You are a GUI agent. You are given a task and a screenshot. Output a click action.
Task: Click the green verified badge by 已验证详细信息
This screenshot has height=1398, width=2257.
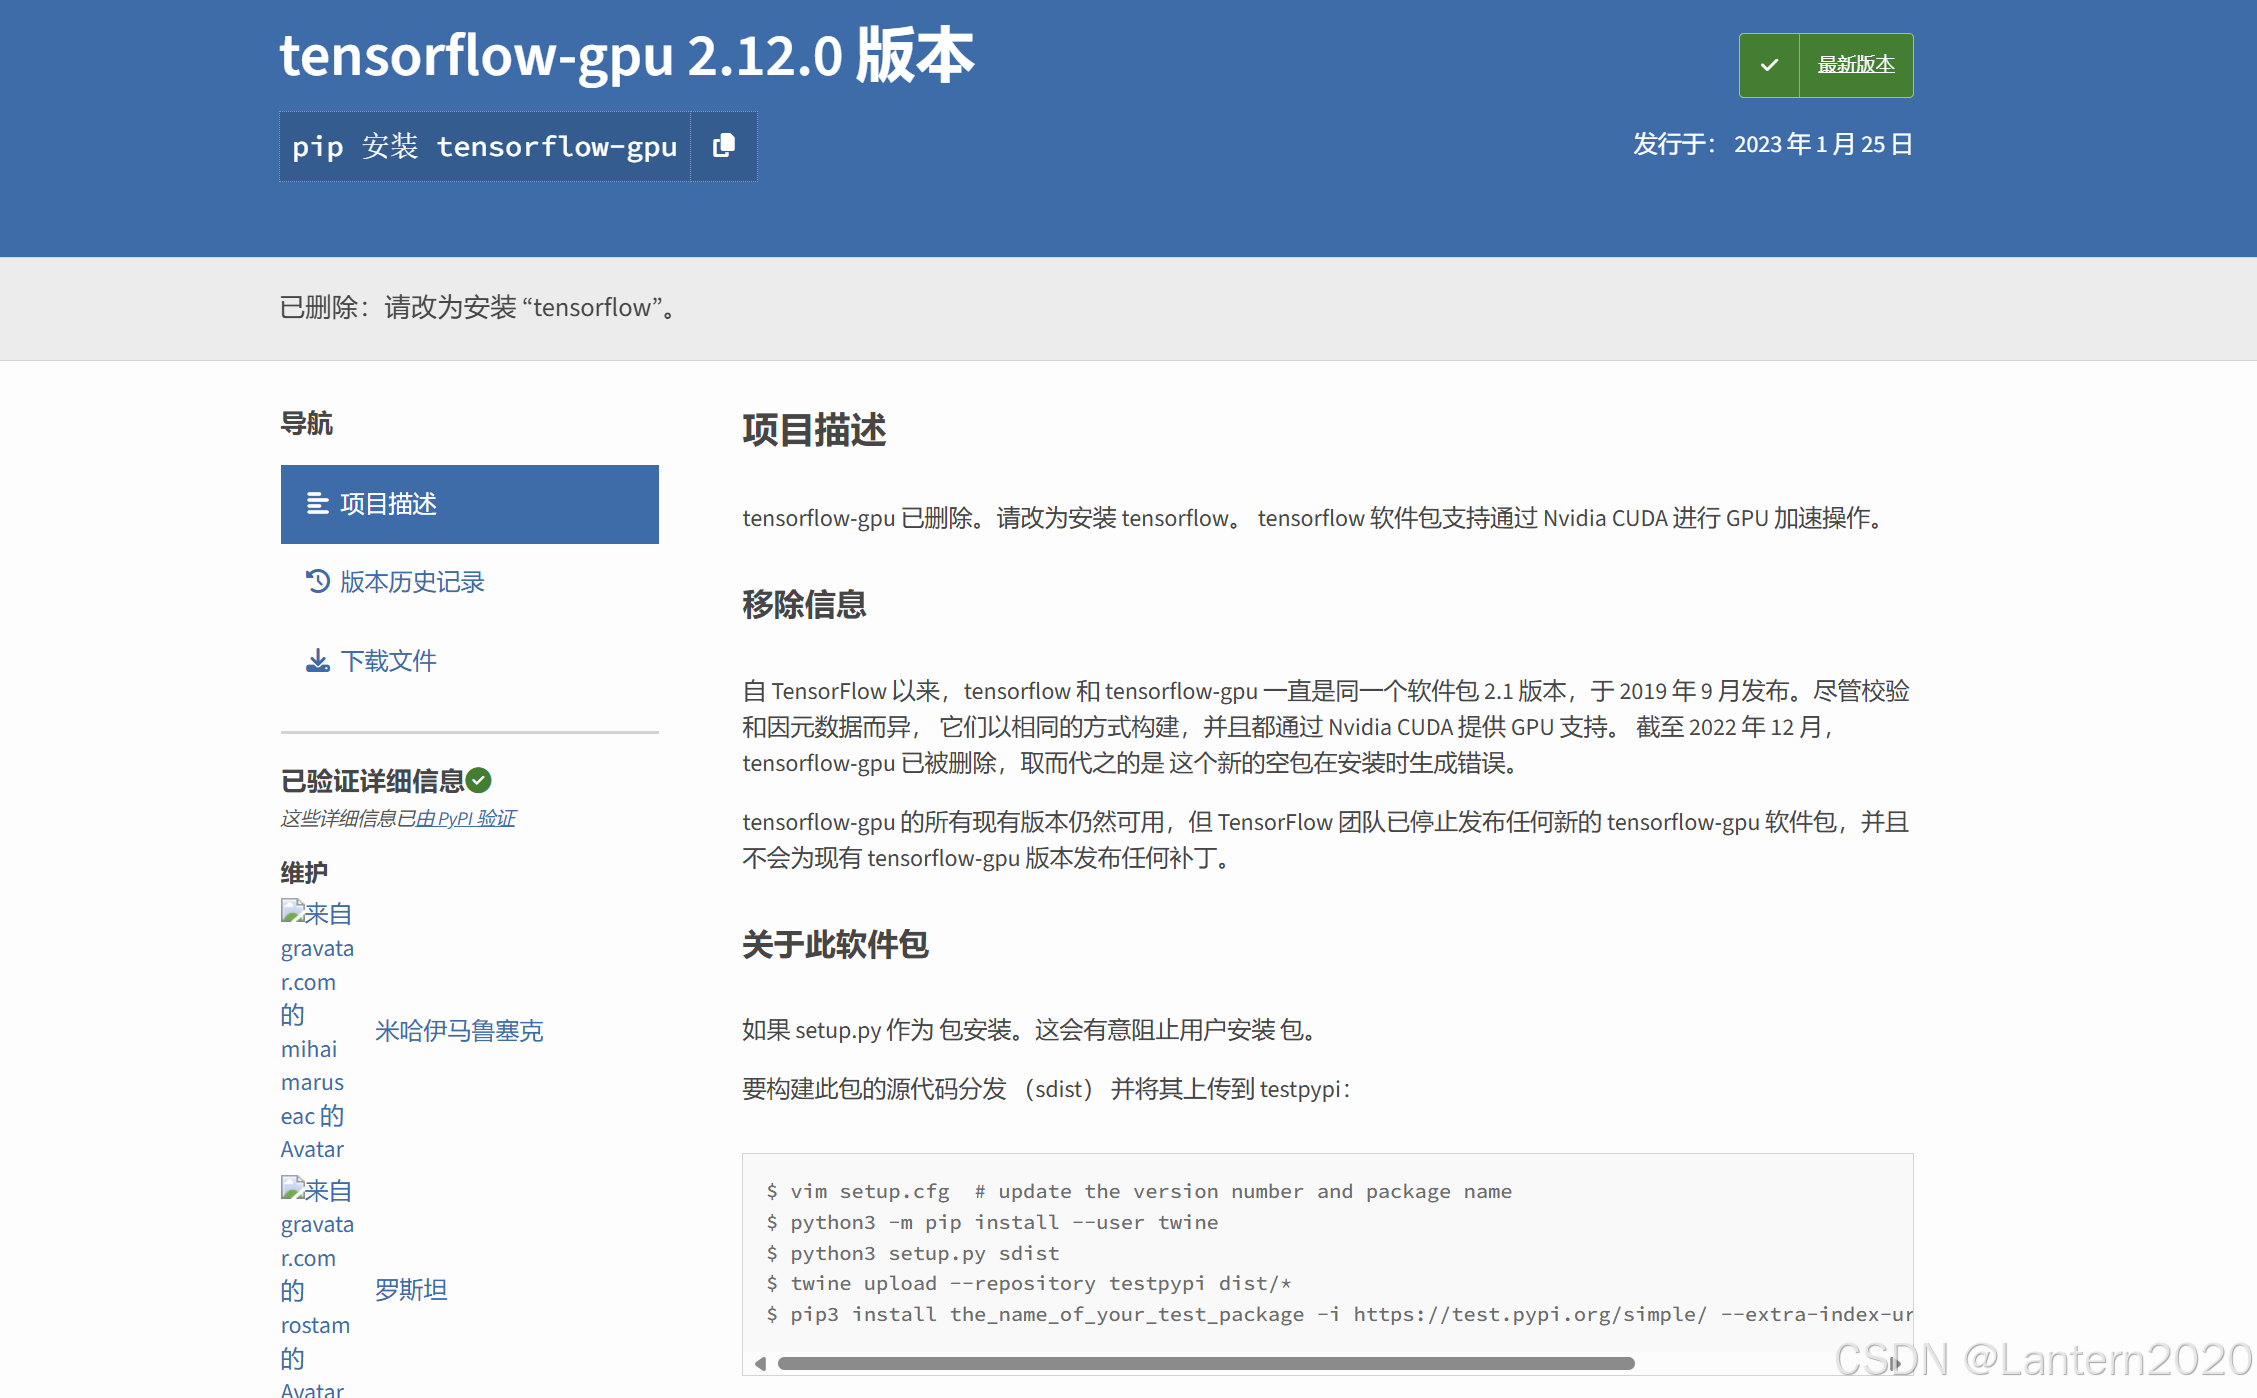tap(479, 780)
